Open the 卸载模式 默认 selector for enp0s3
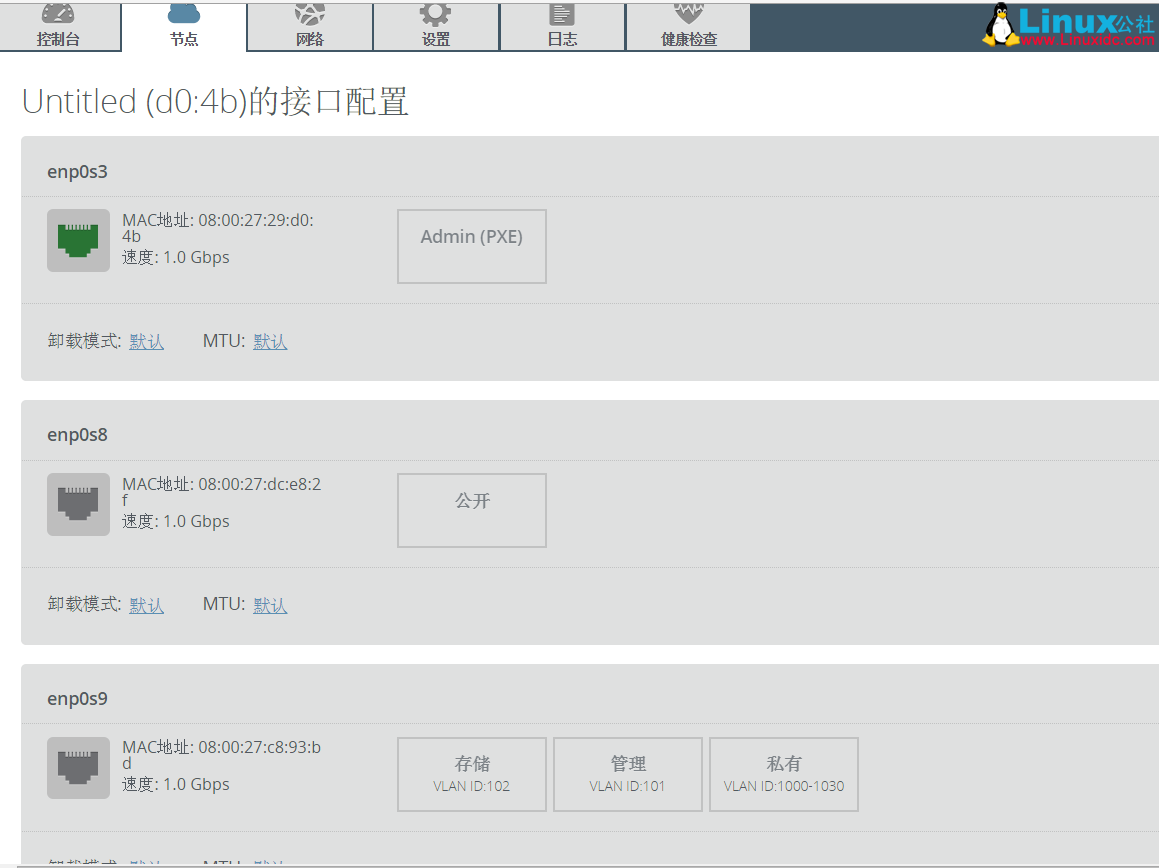 click(x=146, y=340)
